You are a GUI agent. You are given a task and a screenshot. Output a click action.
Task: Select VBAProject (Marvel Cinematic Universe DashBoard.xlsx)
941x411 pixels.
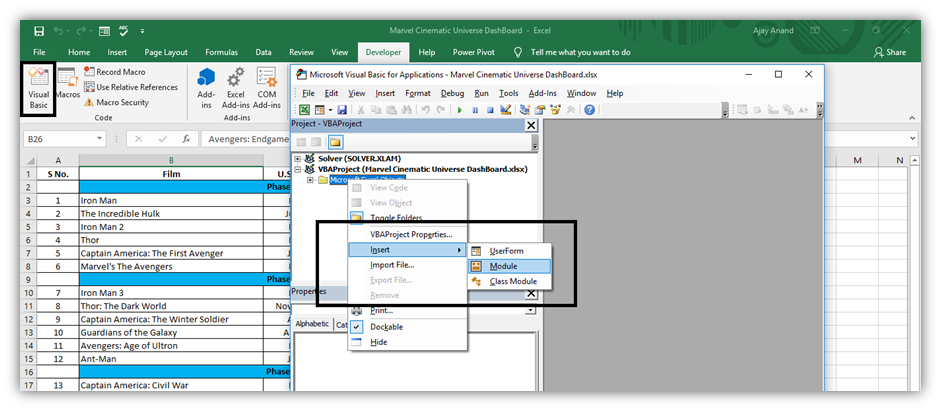422,169
